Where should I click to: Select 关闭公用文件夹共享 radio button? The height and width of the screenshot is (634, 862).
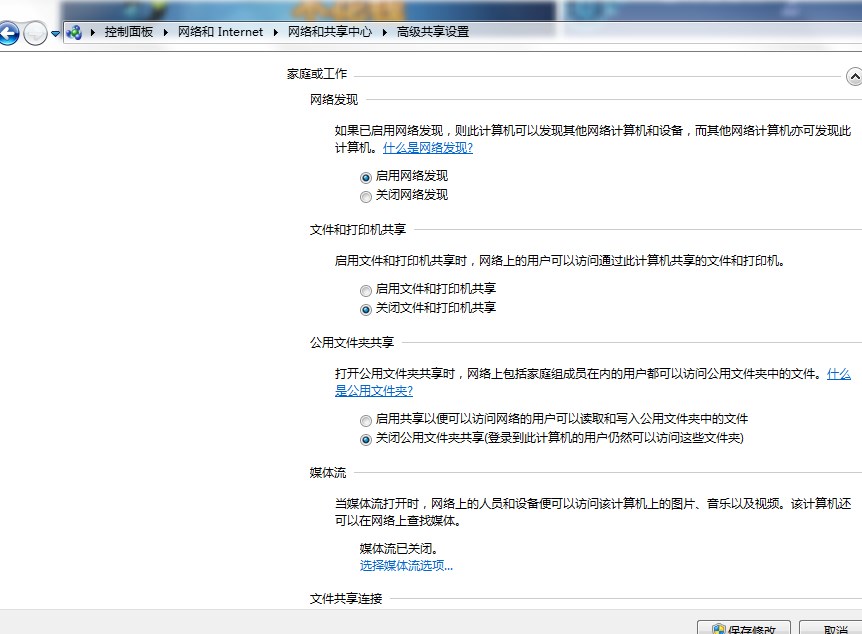coord(366,439)
